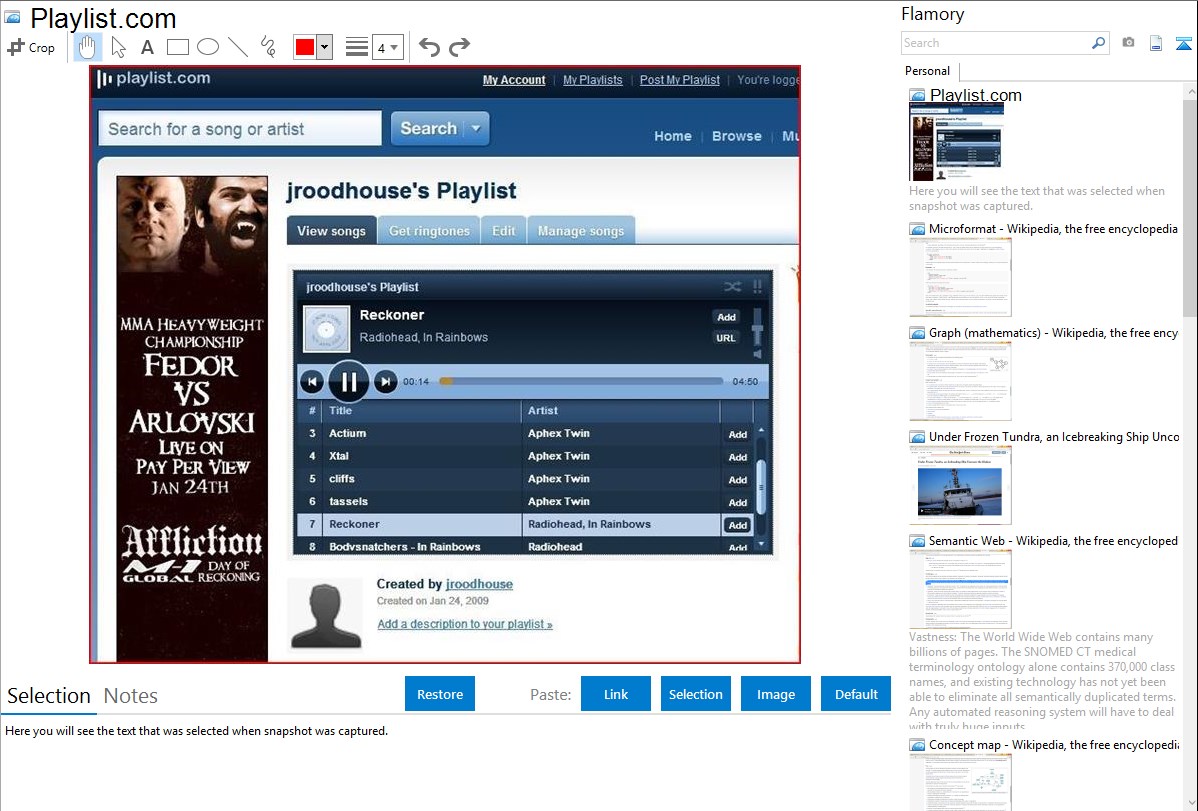Click previous track button in captured player

311,381
